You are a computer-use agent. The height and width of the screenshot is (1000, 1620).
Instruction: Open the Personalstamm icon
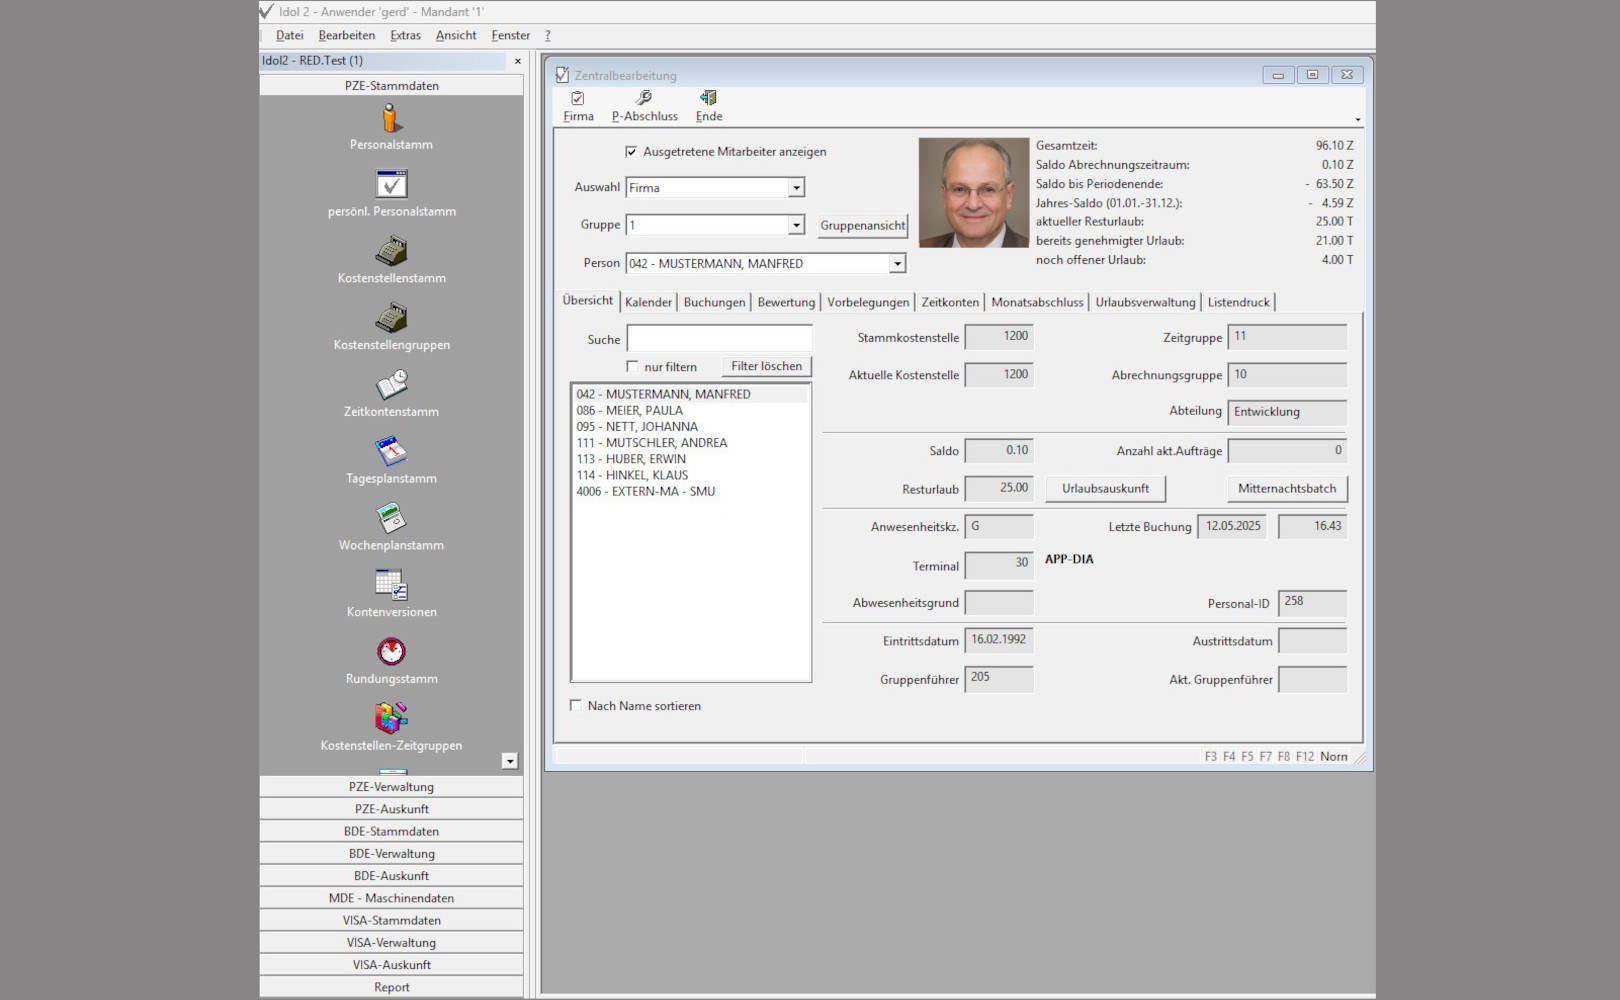[391, 119]
